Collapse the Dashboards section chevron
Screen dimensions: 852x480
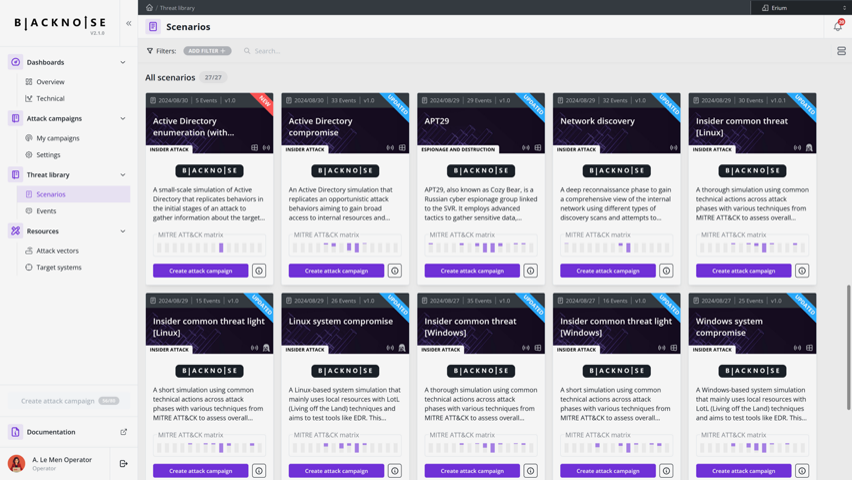123,63
